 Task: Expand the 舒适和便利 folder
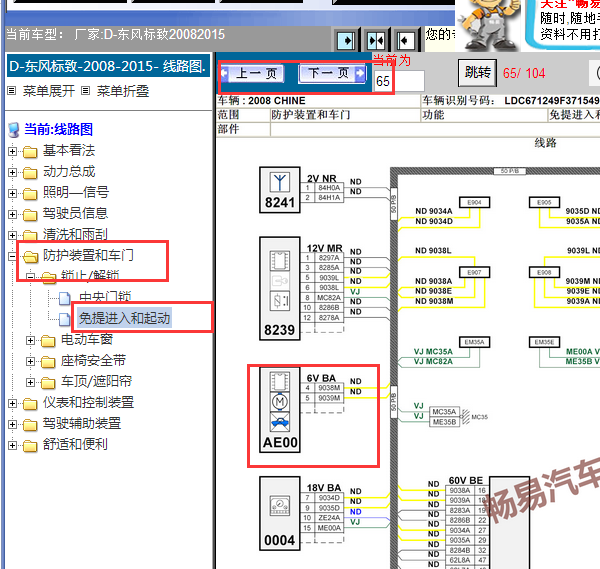point(12,445)
